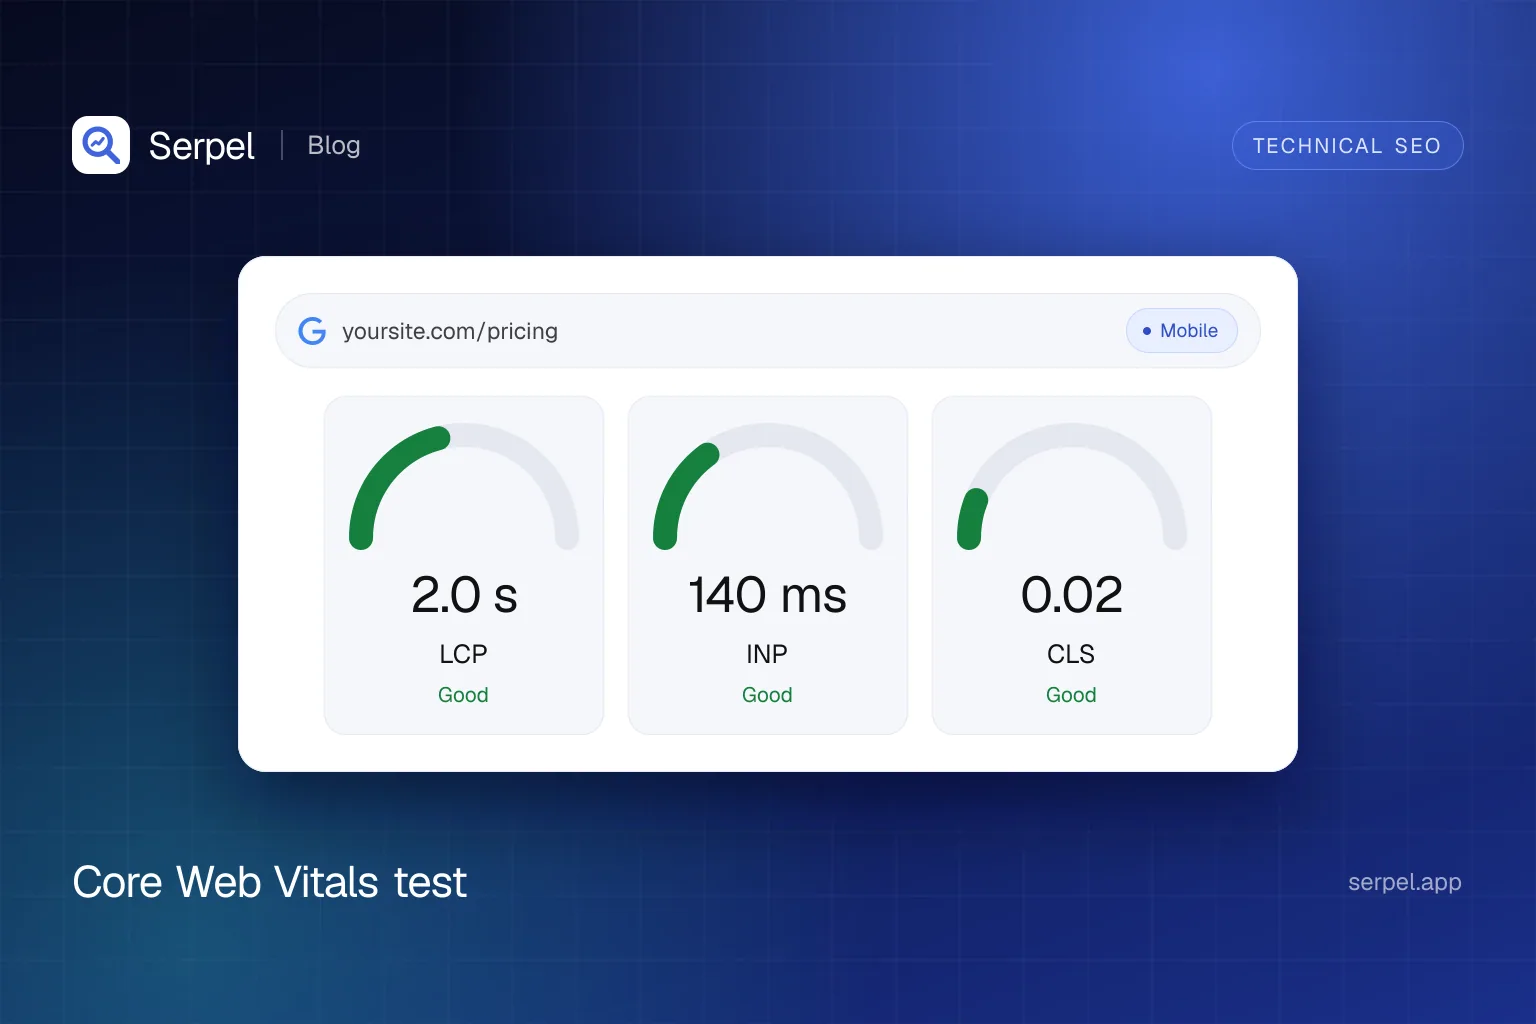This screenshot has width=1536, height=1024.
Task: Click the Google G icon
Action: pos(312,331)
